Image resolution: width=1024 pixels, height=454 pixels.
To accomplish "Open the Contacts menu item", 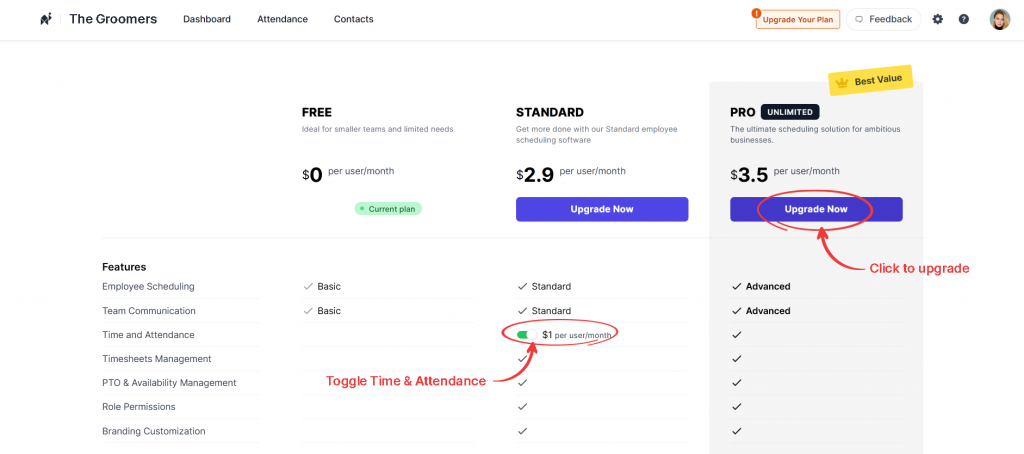I will [x=353, y=20].
